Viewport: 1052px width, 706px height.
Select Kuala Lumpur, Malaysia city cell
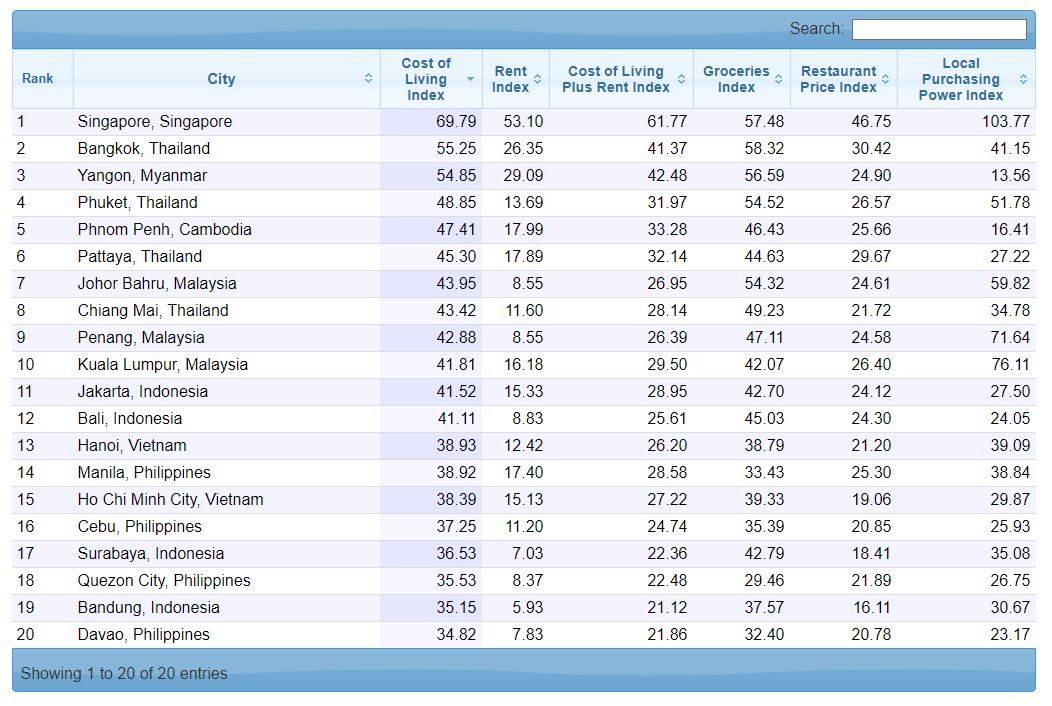coord(227,364)
